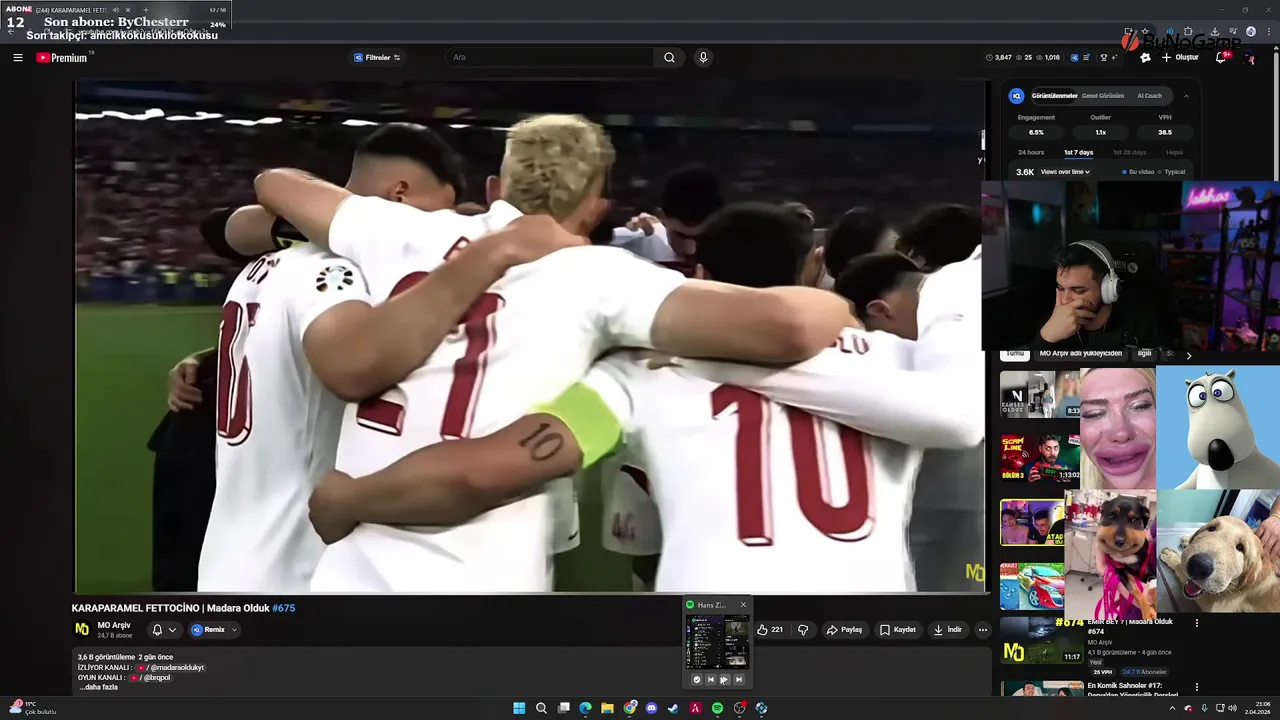The height and width of the screenshot is (720, 1280).
Task: Click the Spotify window preview thumbnail
Action: pos(717,641)
